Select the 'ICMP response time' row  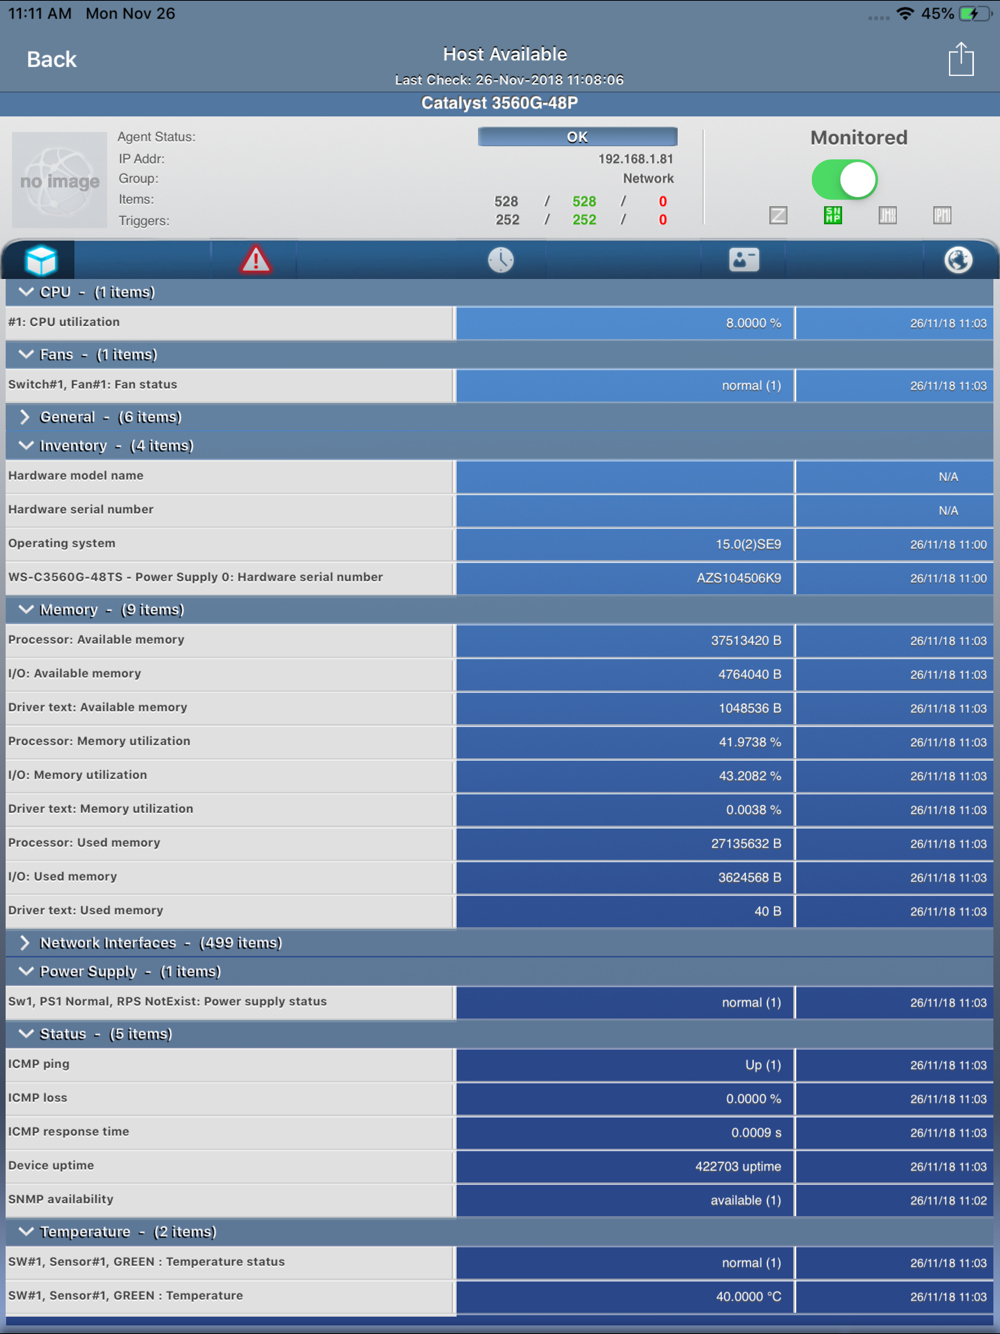tap(499, 1133)
